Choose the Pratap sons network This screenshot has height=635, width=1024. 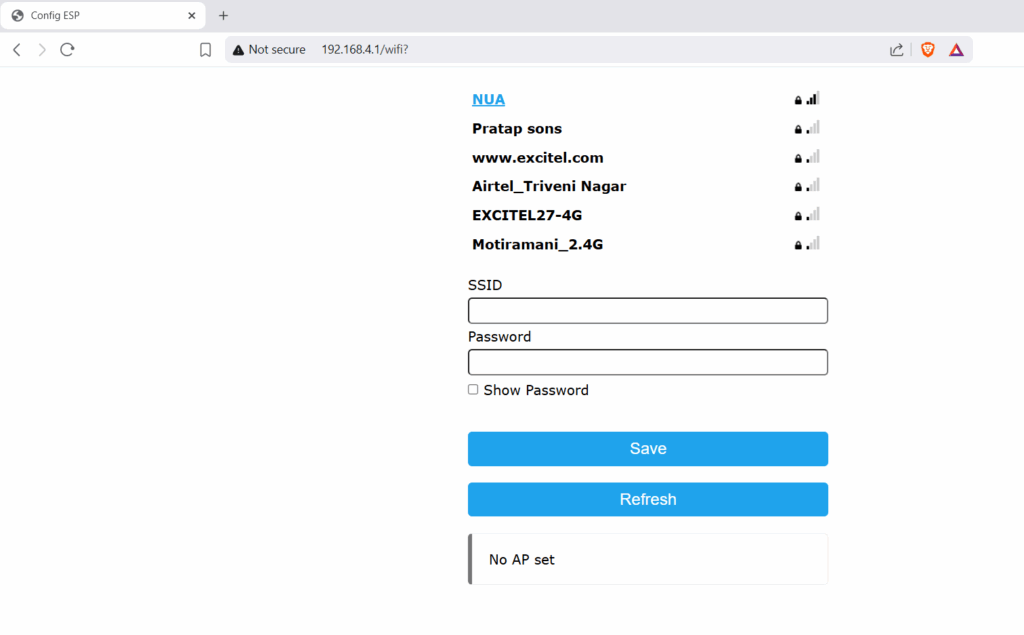(x=517, y=129)
